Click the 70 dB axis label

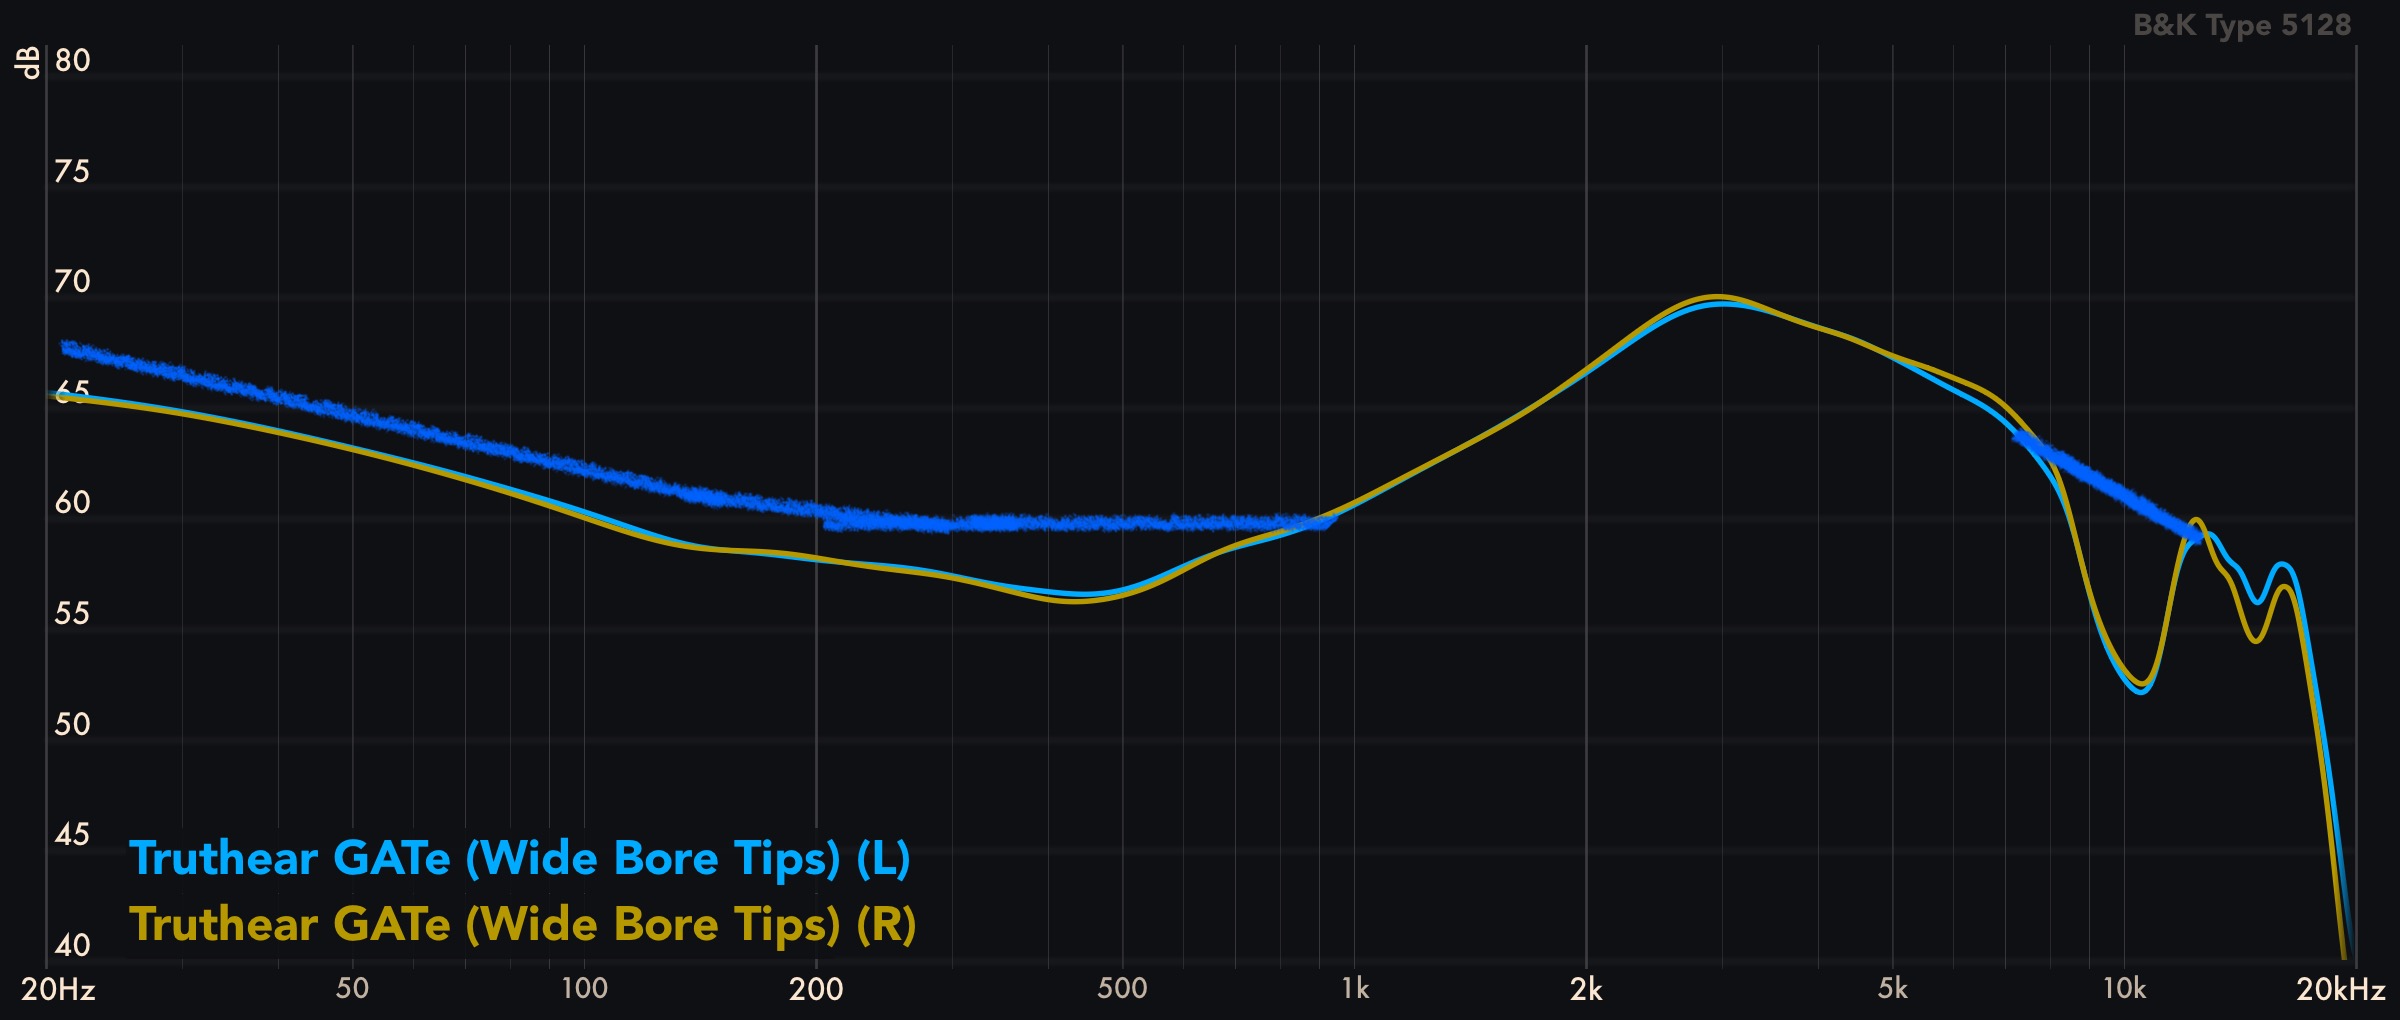coord(72,282)
